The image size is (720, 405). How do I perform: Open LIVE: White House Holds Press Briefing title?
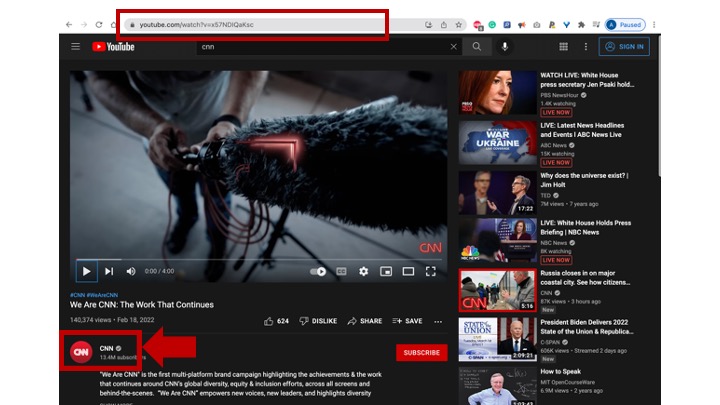coord(585,228)
